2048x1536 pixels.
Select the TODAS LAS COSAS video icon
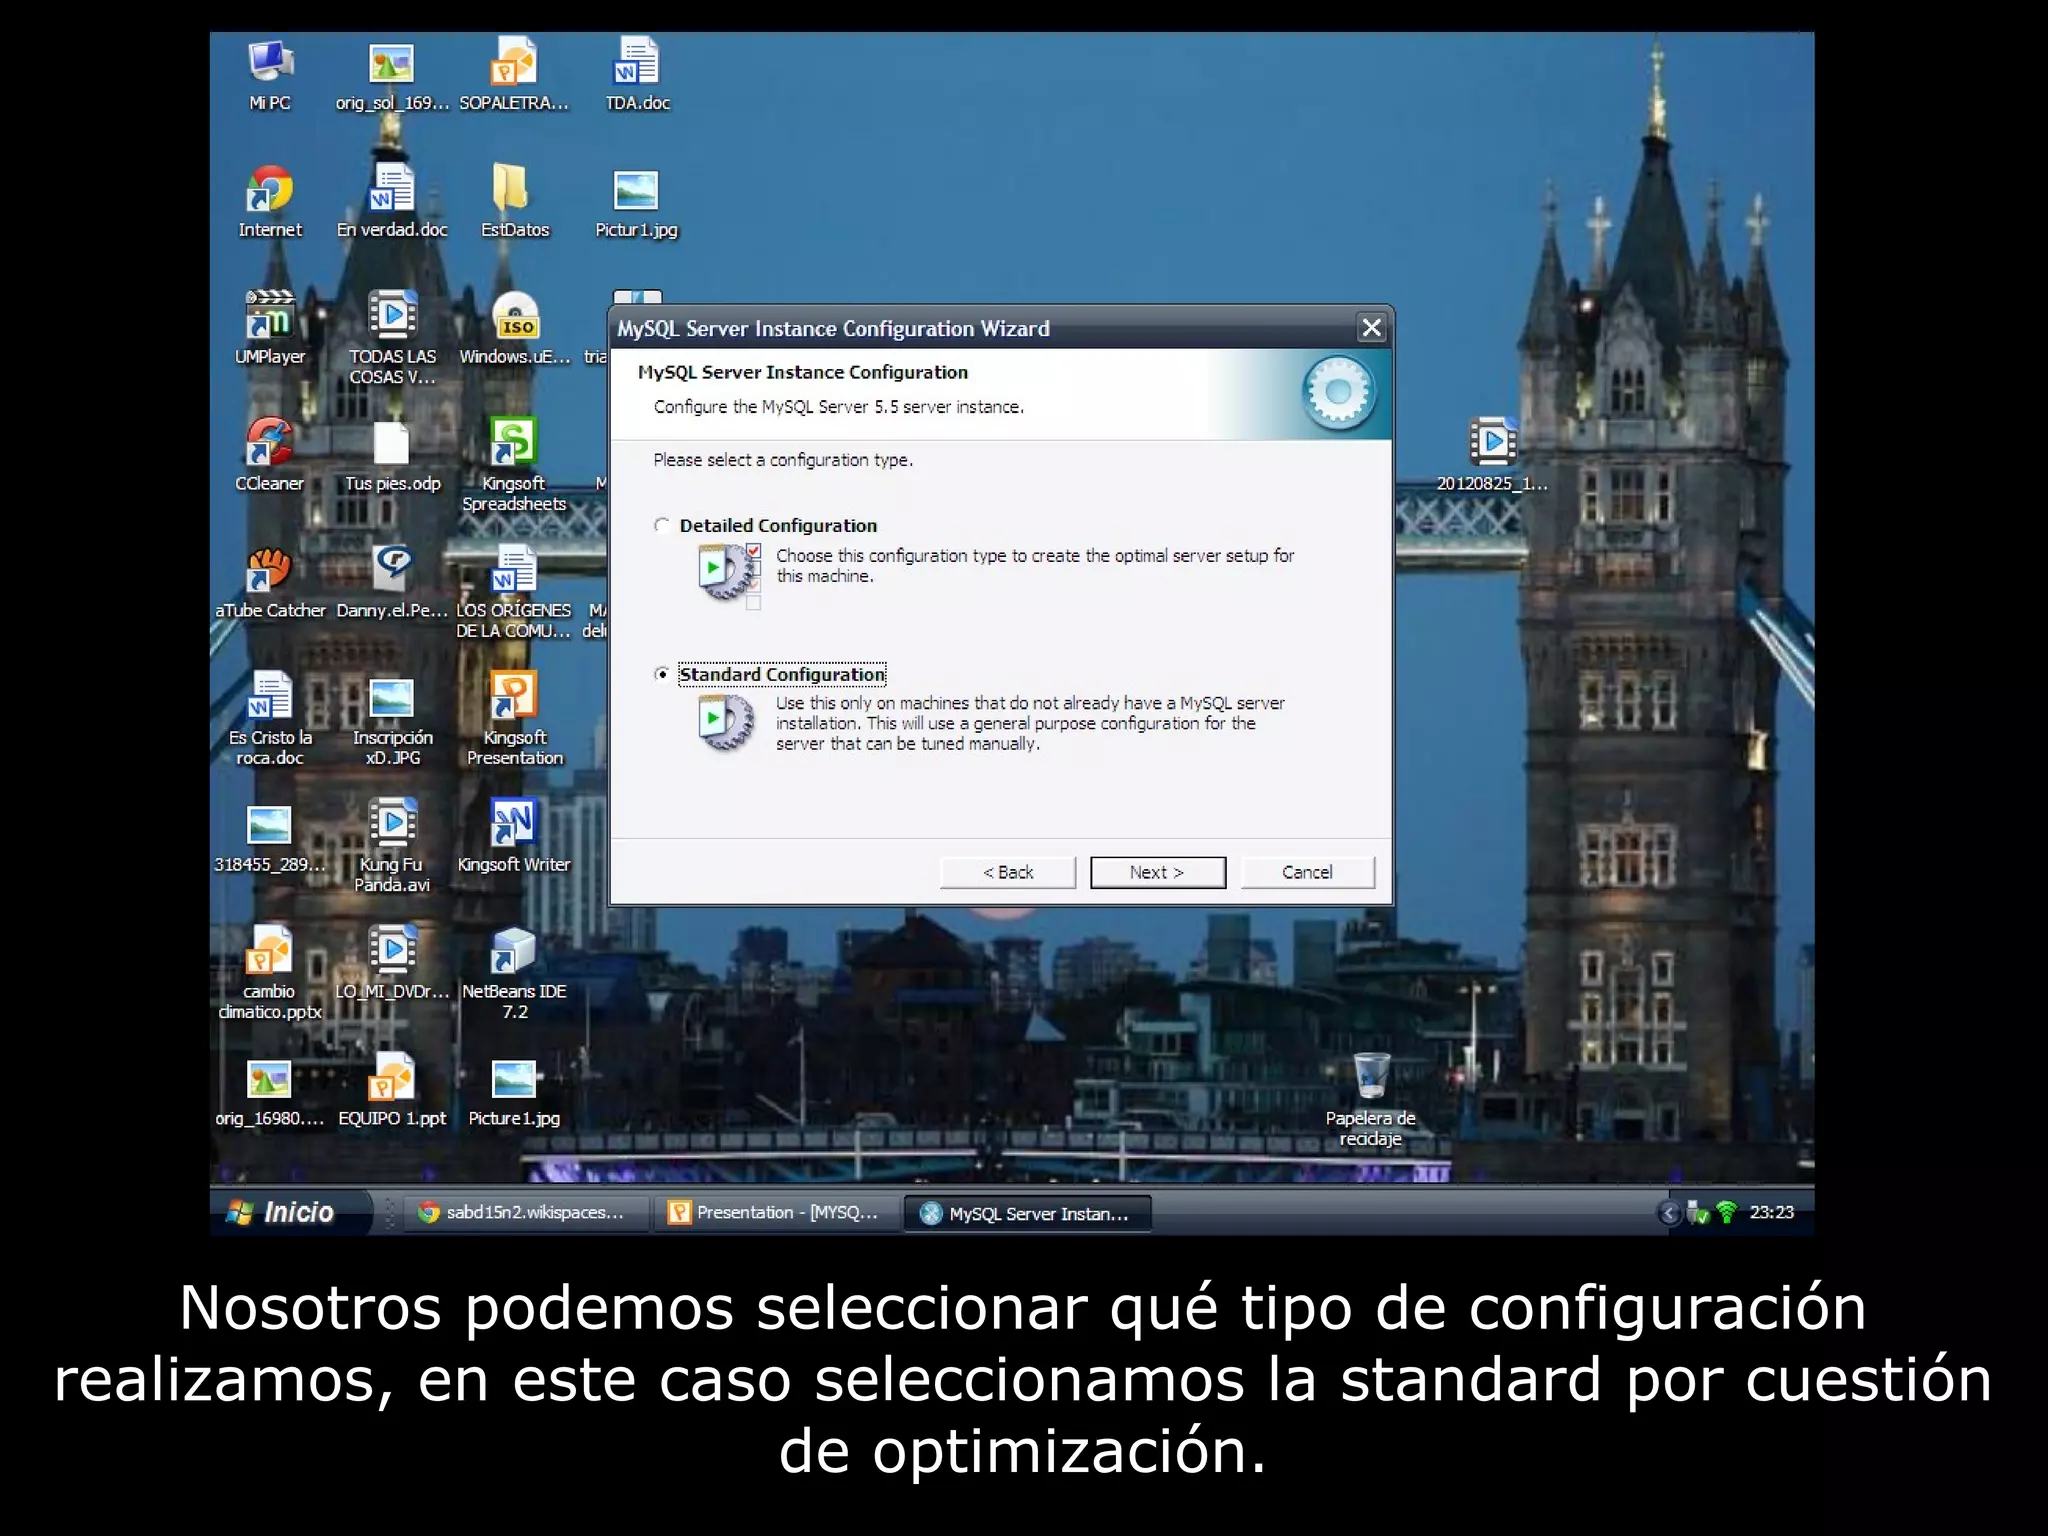pyautogui.click(x=391, y=316)
